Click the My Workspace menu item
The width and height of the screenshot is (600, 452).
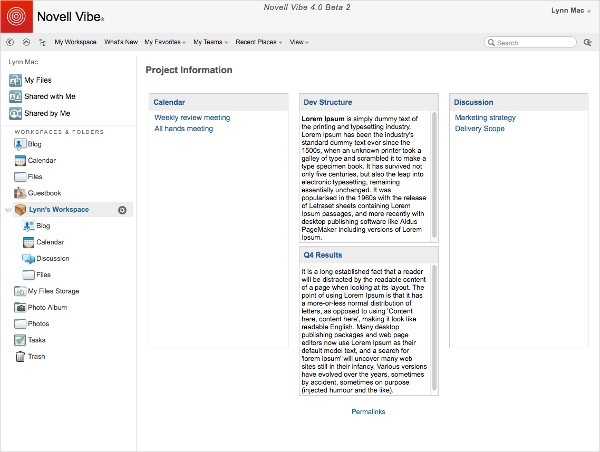click(x=75, y=42)
